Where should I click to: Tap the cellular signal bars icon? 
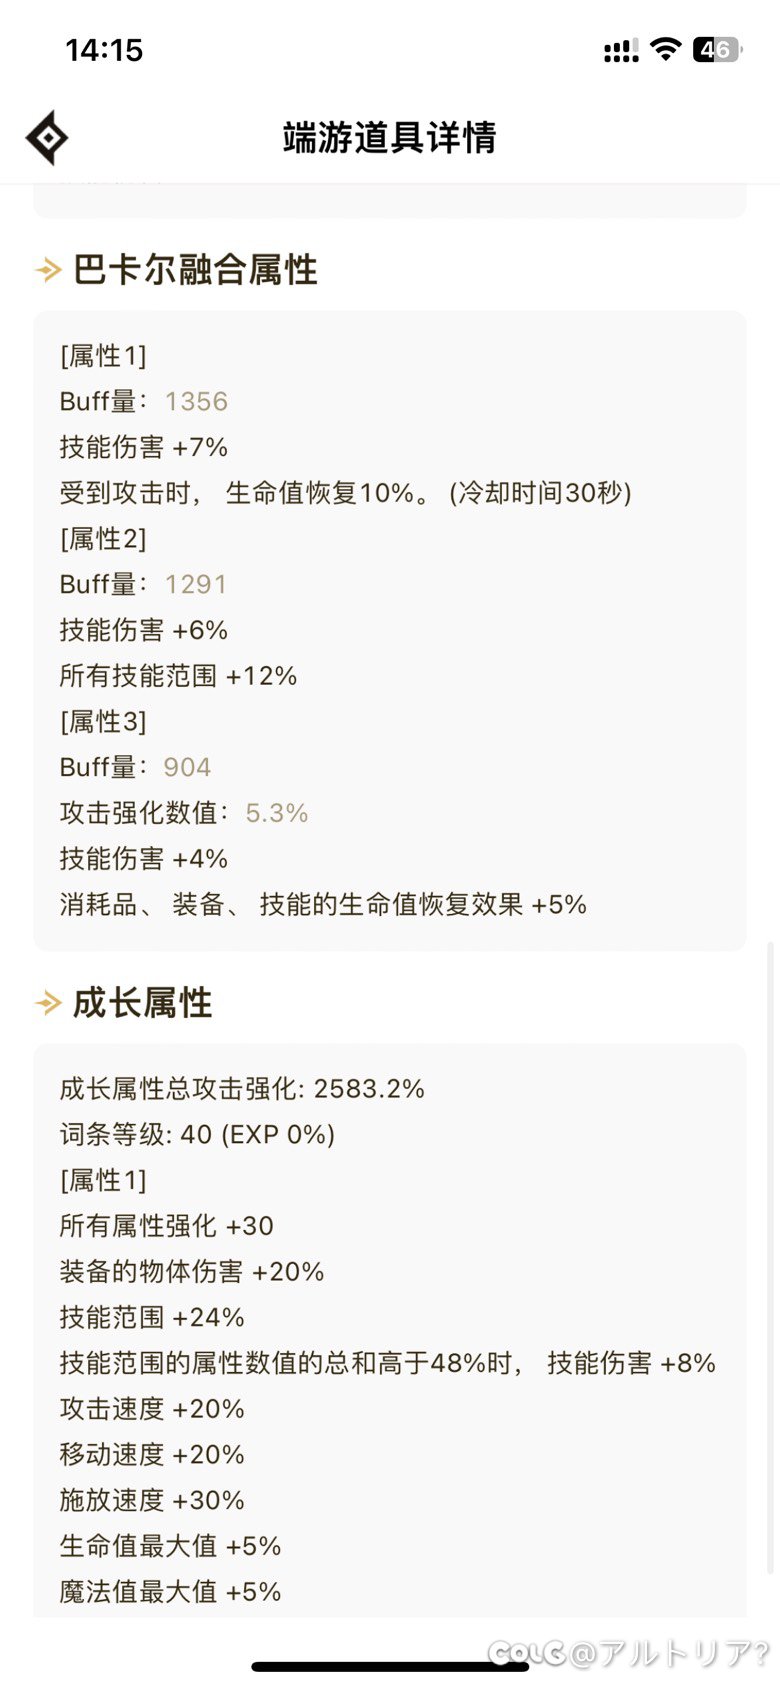[x=621, y=51]
